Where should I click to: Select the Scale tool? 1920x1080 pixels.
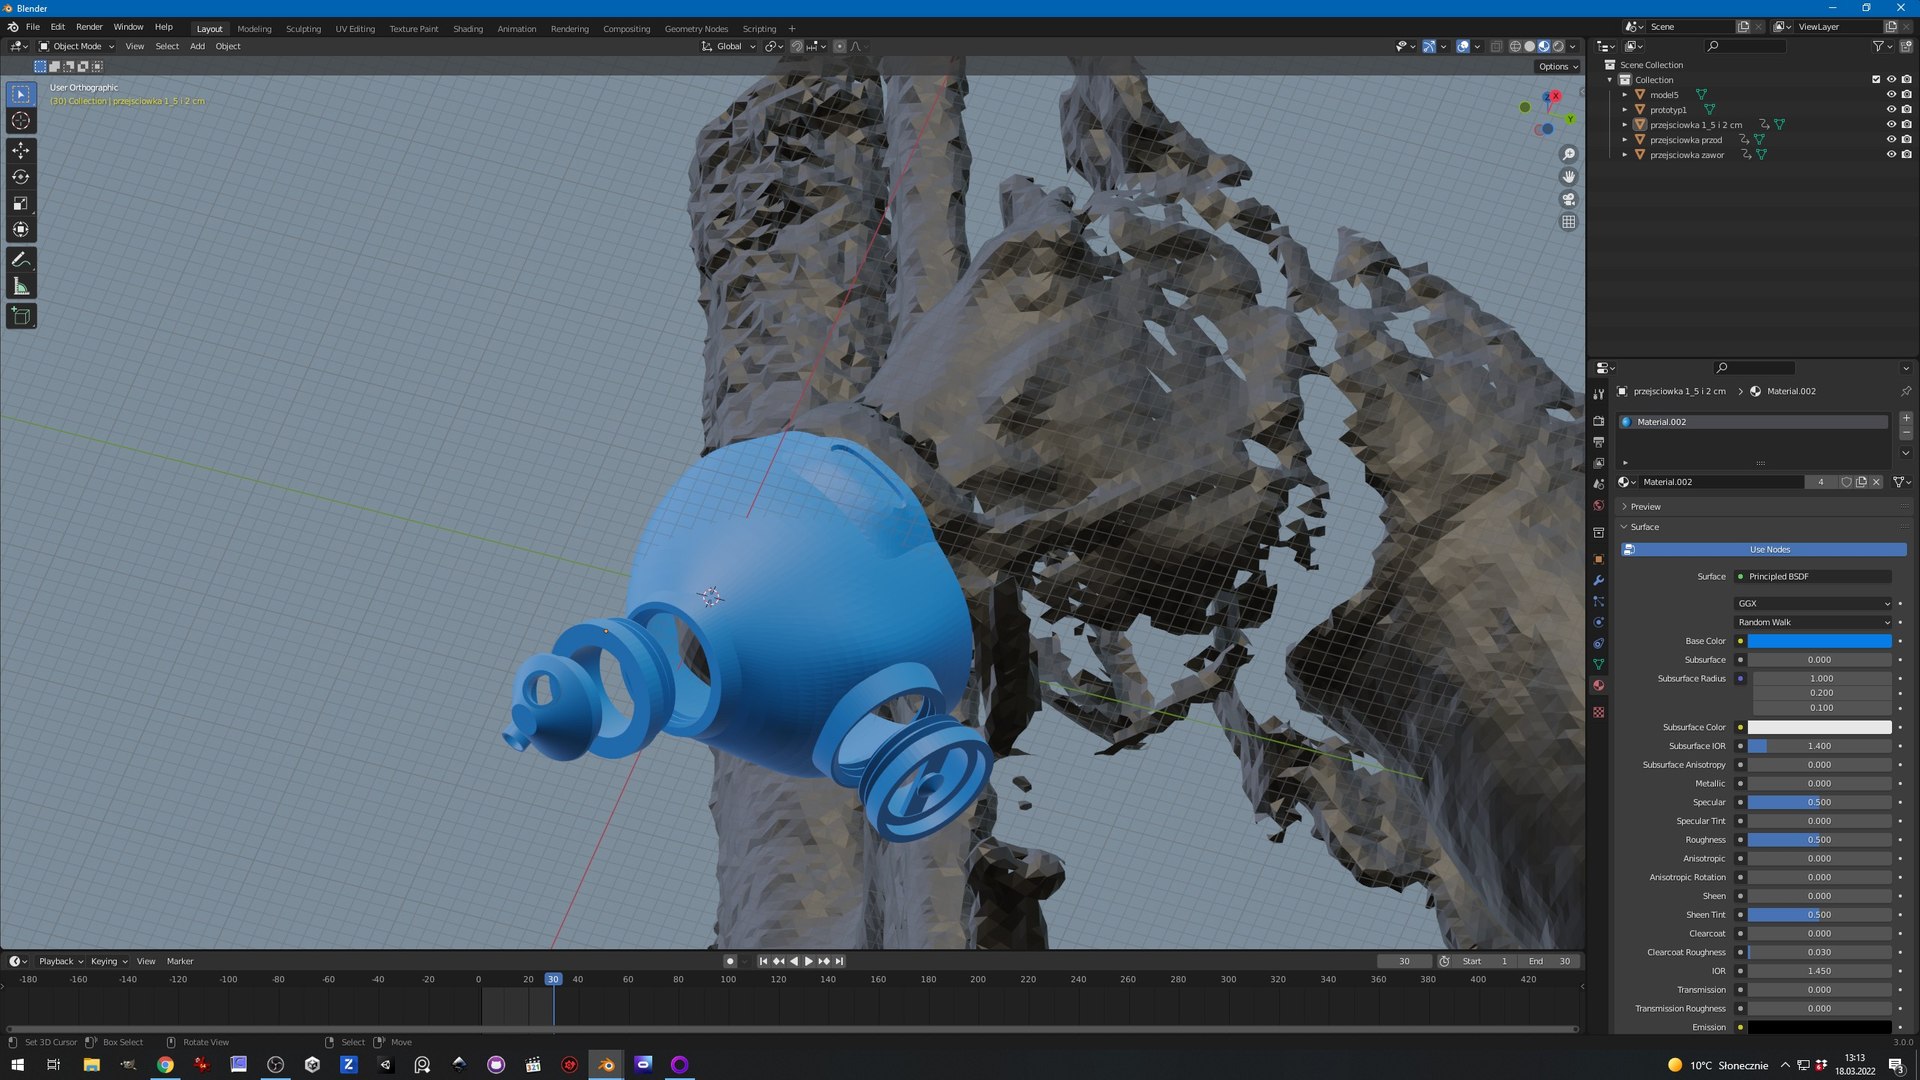pyautogui.click(x=21, y=203)
